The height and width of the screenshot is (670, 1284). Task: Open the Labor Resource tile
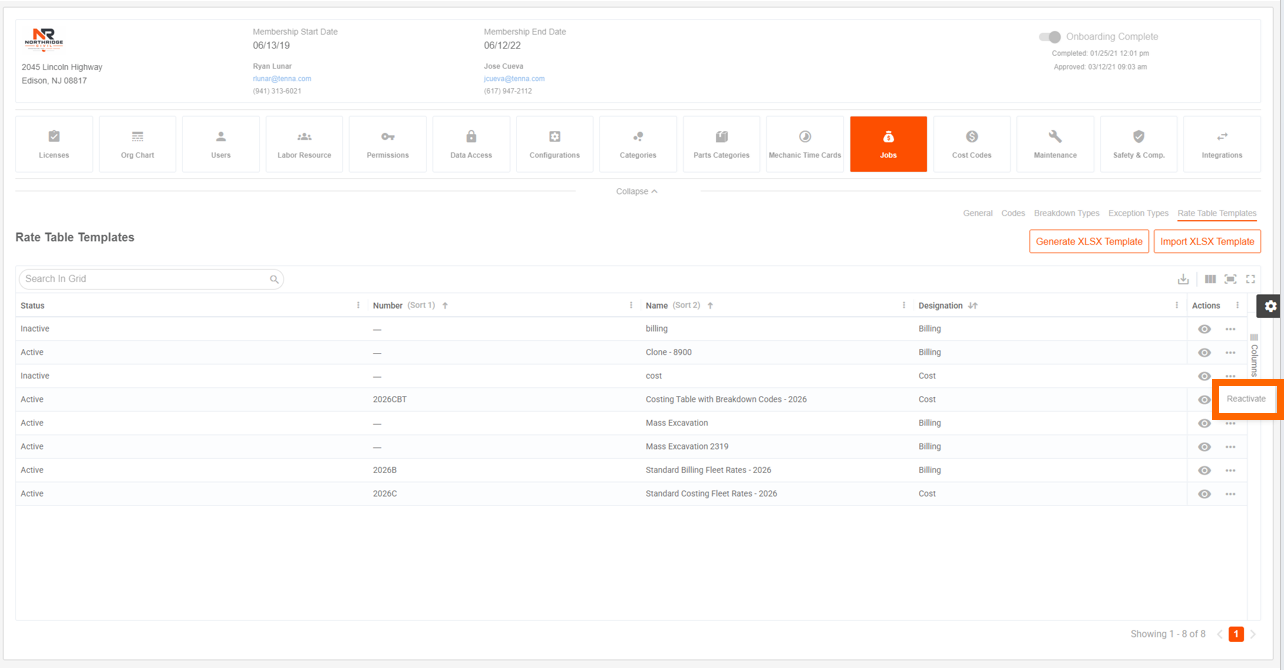coord(304,144)
